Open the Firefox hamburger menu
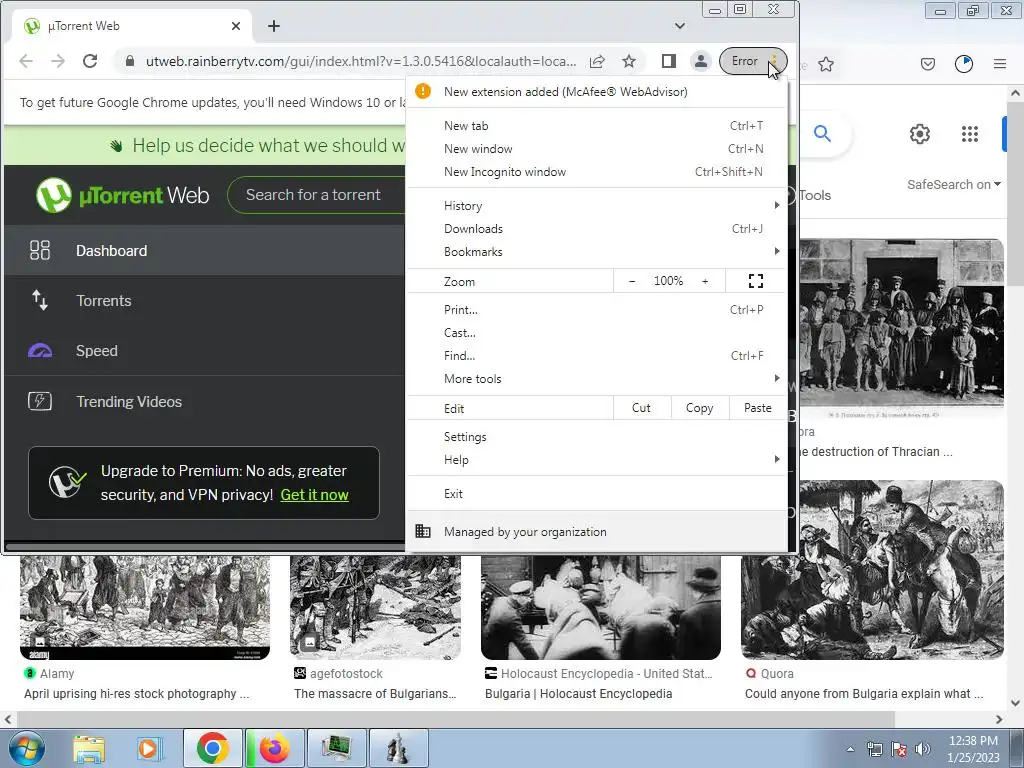This screenshot has height=768, width=1024. click(x=1000, y=64)
